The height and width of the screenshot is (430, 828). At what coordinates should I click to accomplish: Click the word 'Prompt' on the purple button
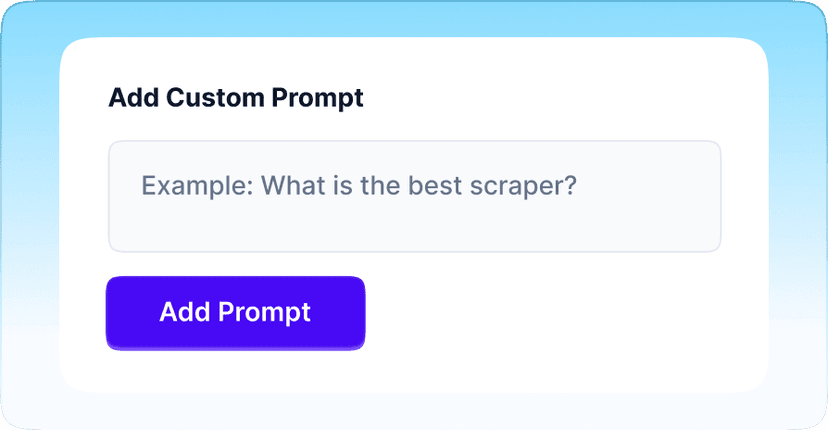(x=264, y=313)
